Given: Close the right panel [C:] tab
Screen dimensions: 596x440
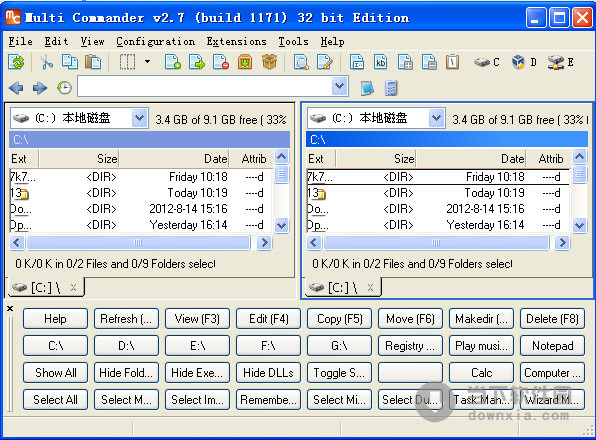Looking at the screenshot, I should (x=370, y=288).
